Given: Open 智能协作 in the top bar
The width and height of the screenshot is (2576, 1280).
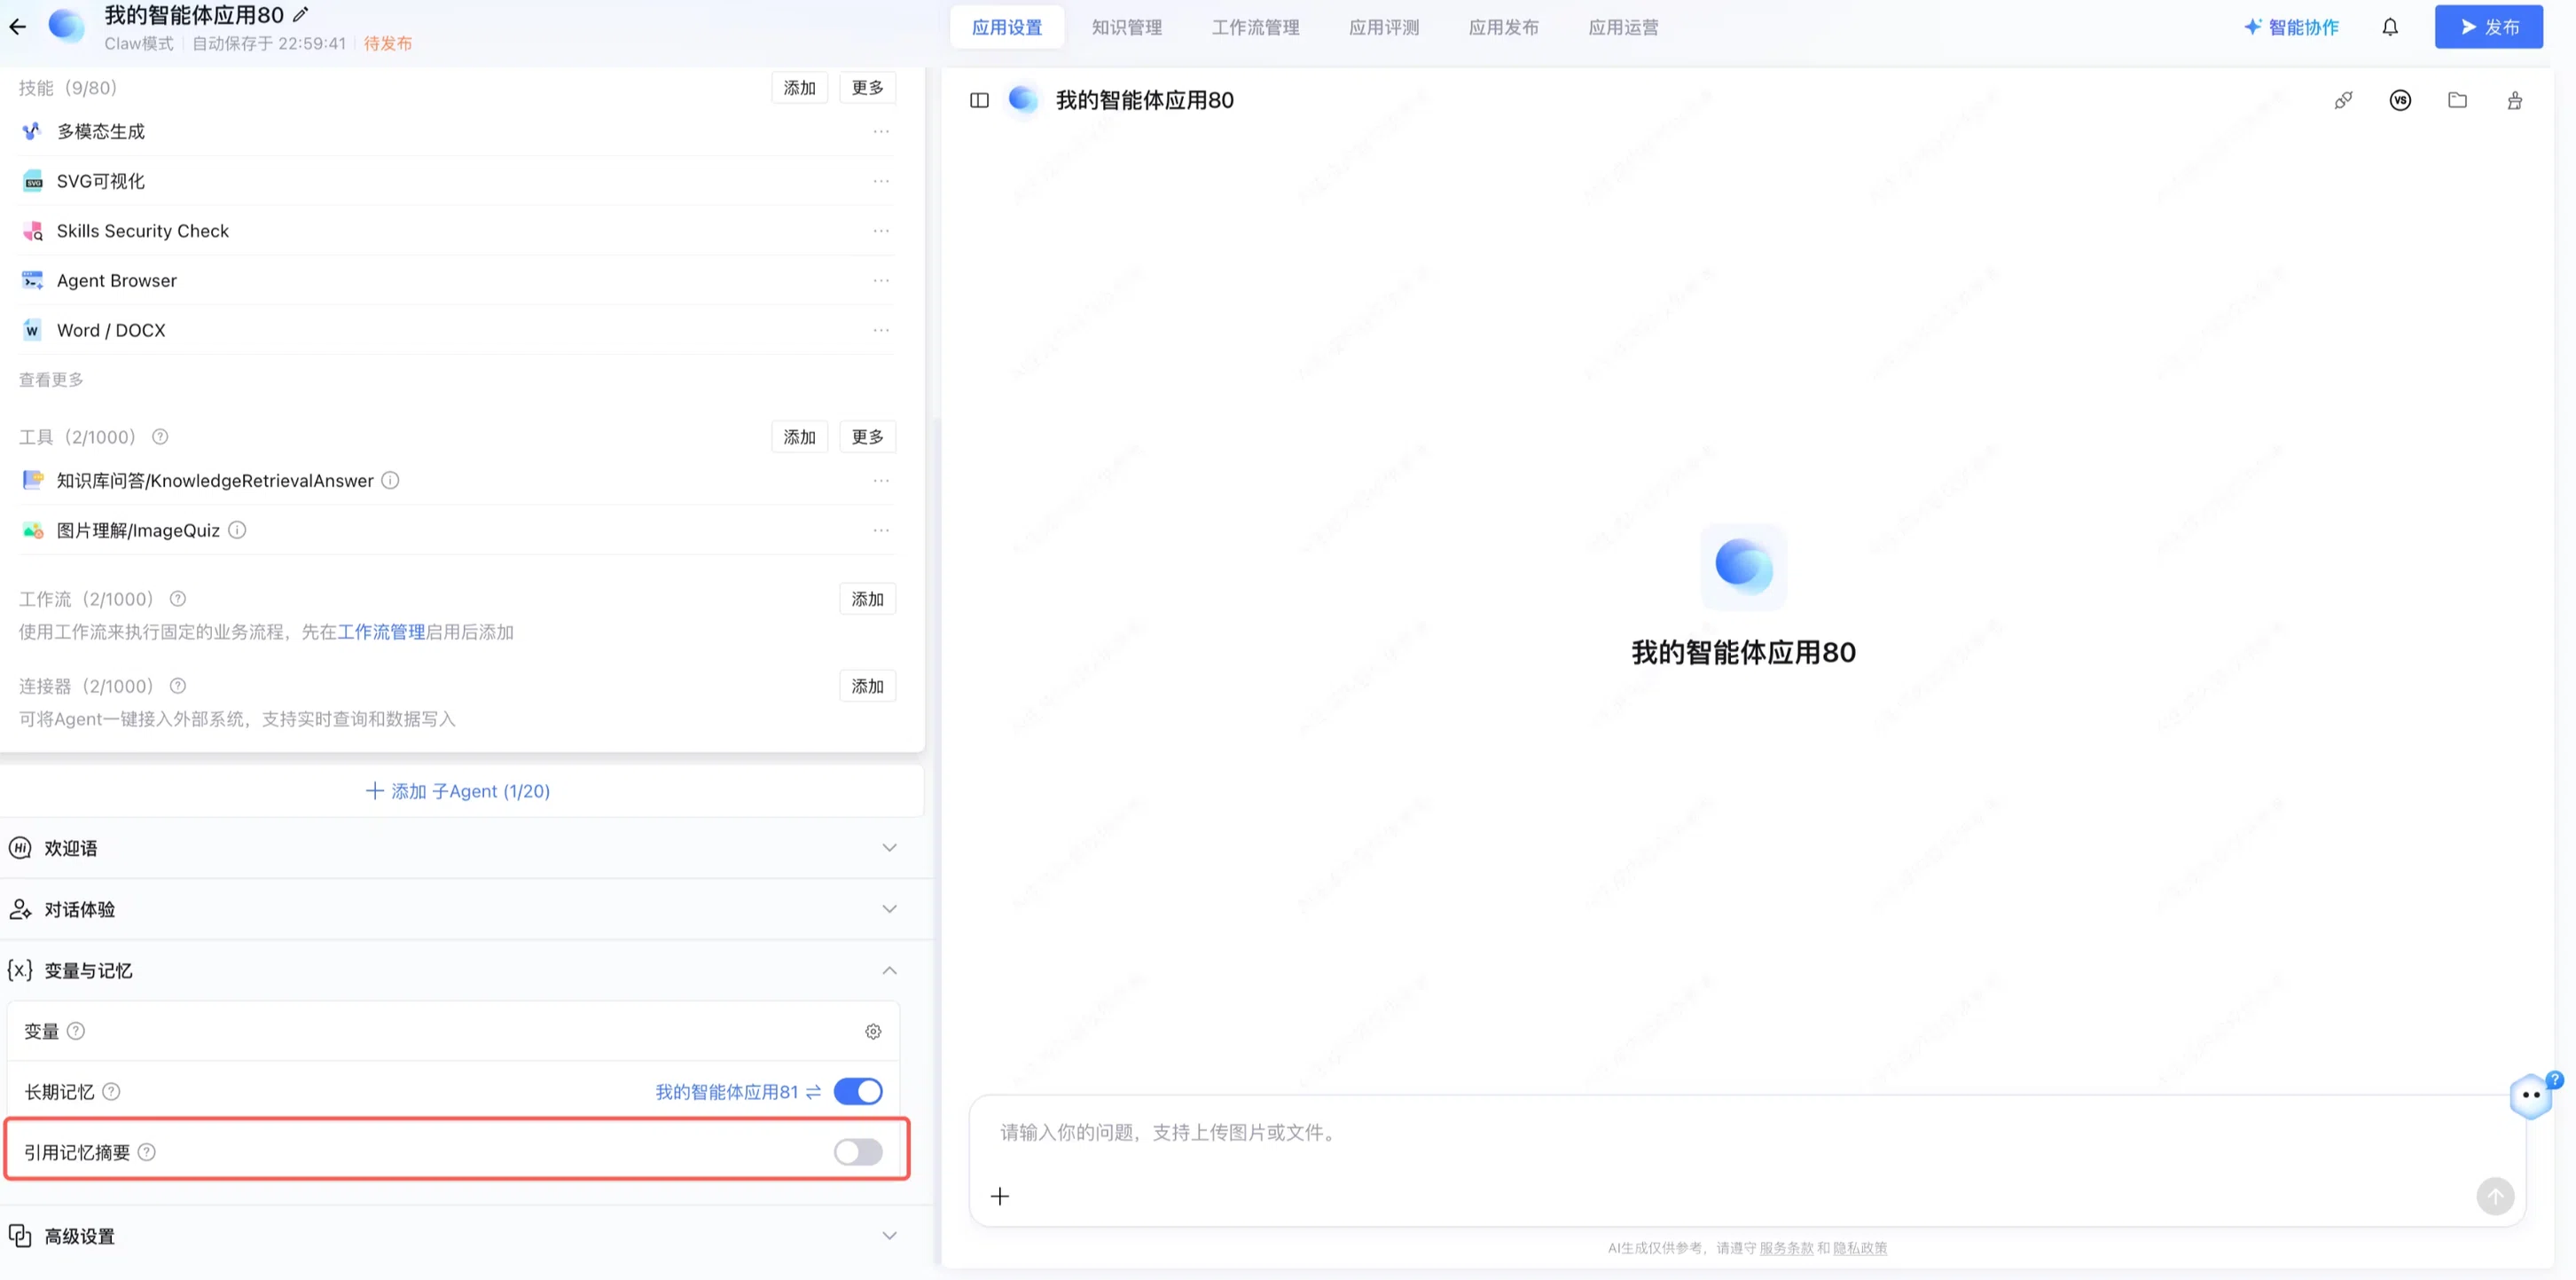Looking at the screenshot, I should pyautogui.click(x=2291, y=27).
